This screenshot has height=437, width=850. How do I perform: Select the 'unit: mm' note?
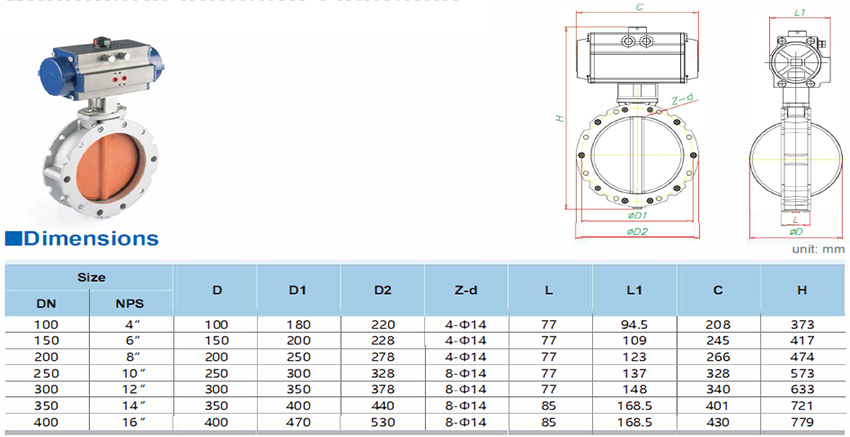click(818, 249)
